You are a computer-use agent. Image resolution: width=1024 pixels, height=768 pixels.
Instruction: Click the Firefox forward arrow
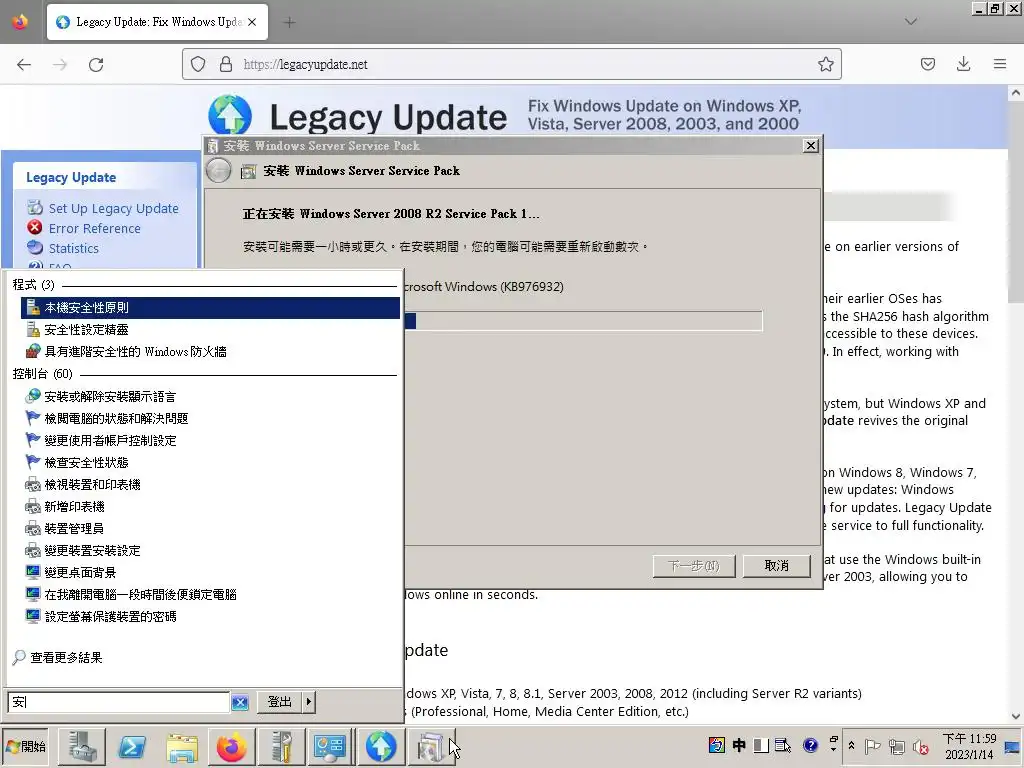click(60, 65)
